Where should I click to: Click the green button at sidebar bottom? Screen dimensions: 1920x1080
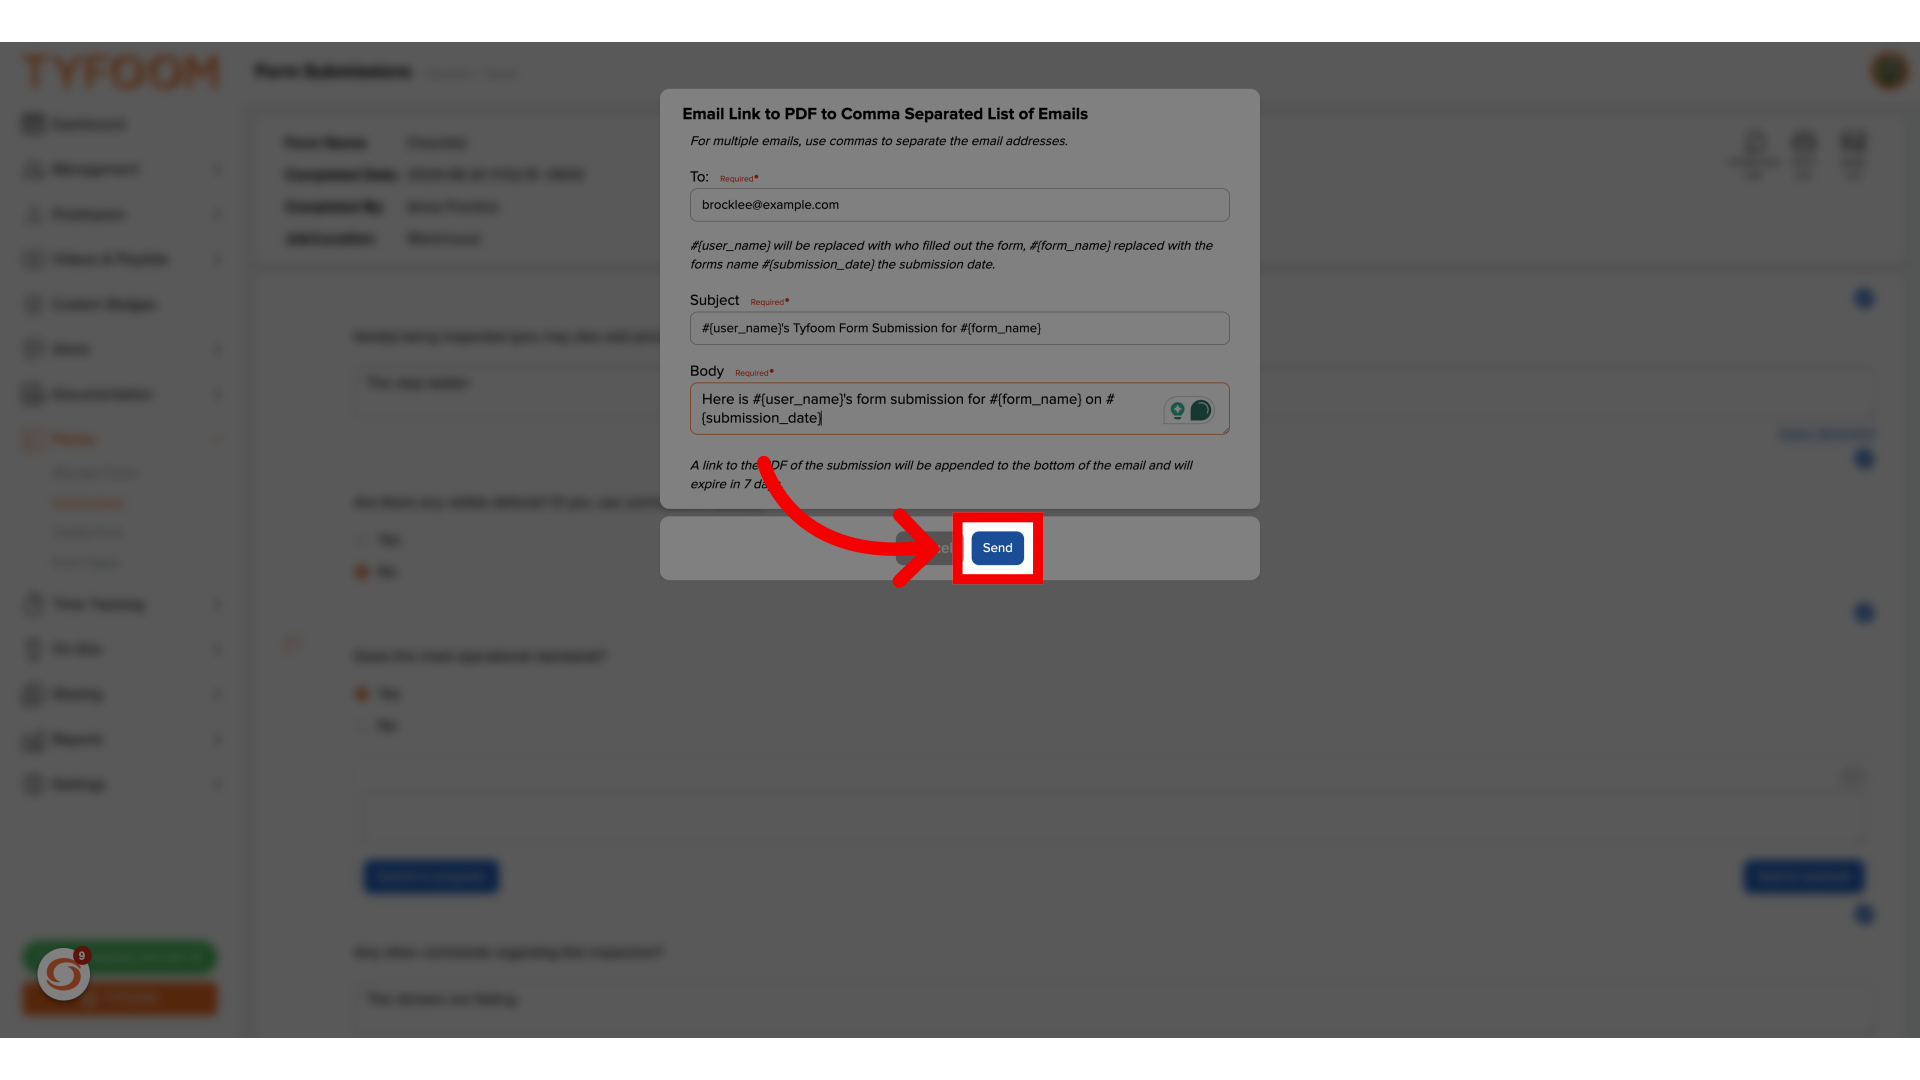tap(120, 957)
